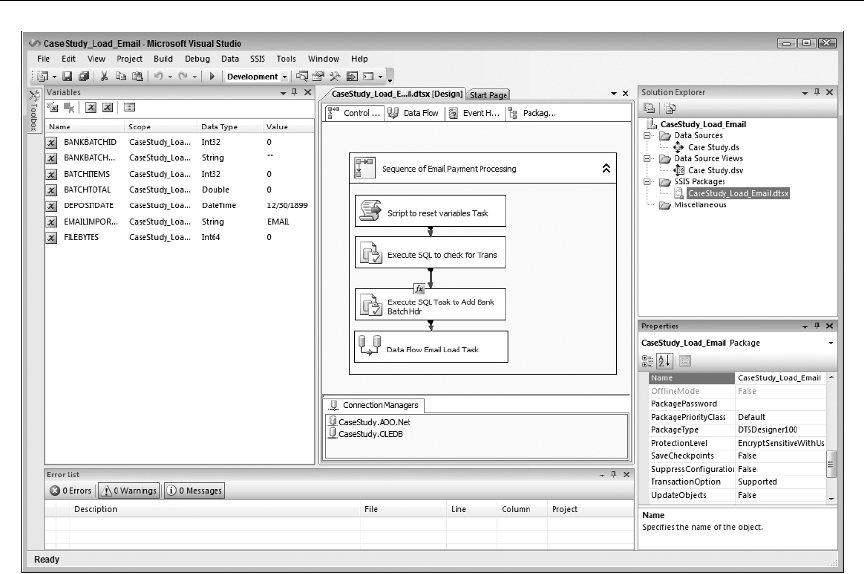
Task: Click the EMAIL value of EMAILIMPOR variable
Action: 278,221
